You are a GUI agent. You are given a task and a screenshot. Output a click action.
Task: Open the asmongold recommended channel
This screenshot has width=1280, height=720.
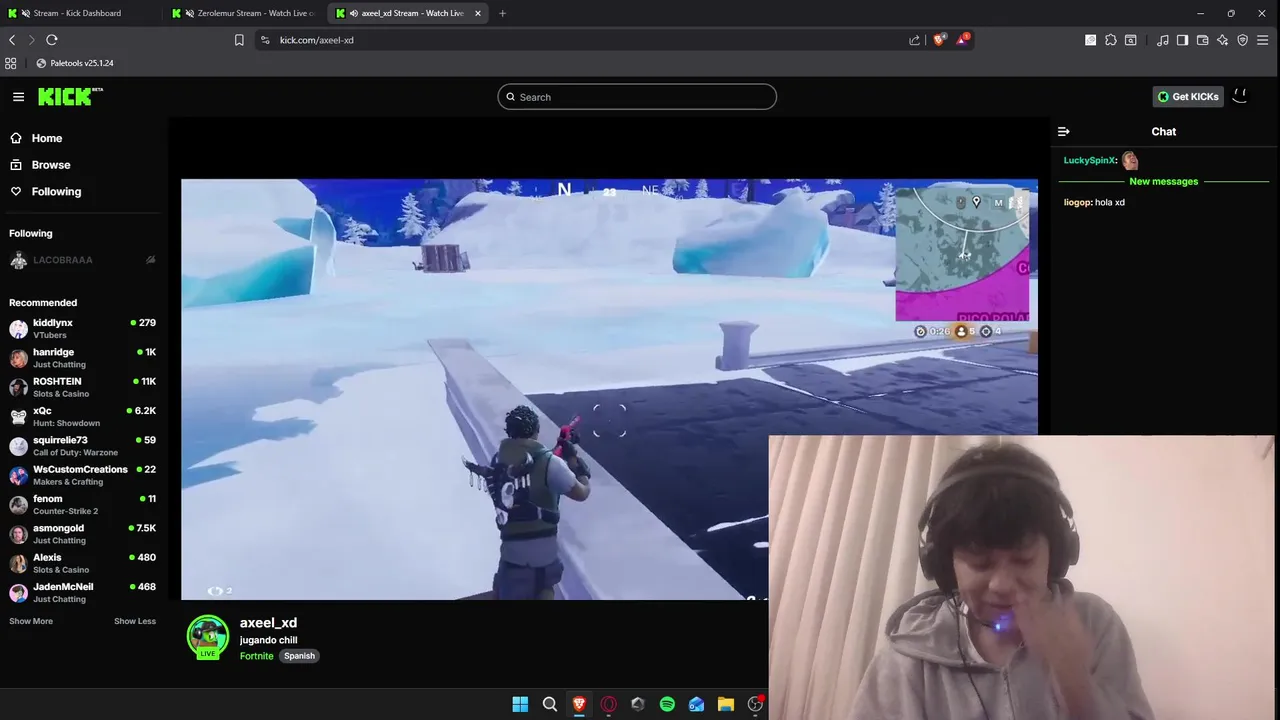click(83, 534)
